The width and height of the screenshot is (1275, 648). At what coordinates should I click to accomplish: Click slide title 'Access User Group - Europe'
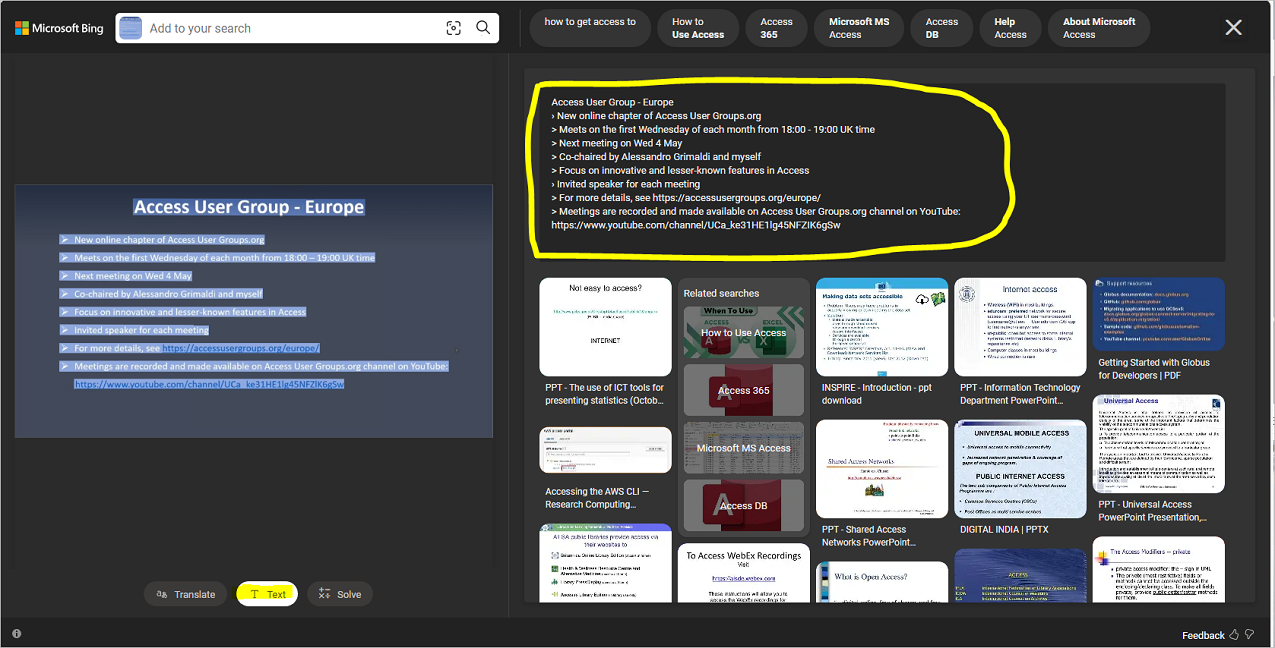coord(249,207)
